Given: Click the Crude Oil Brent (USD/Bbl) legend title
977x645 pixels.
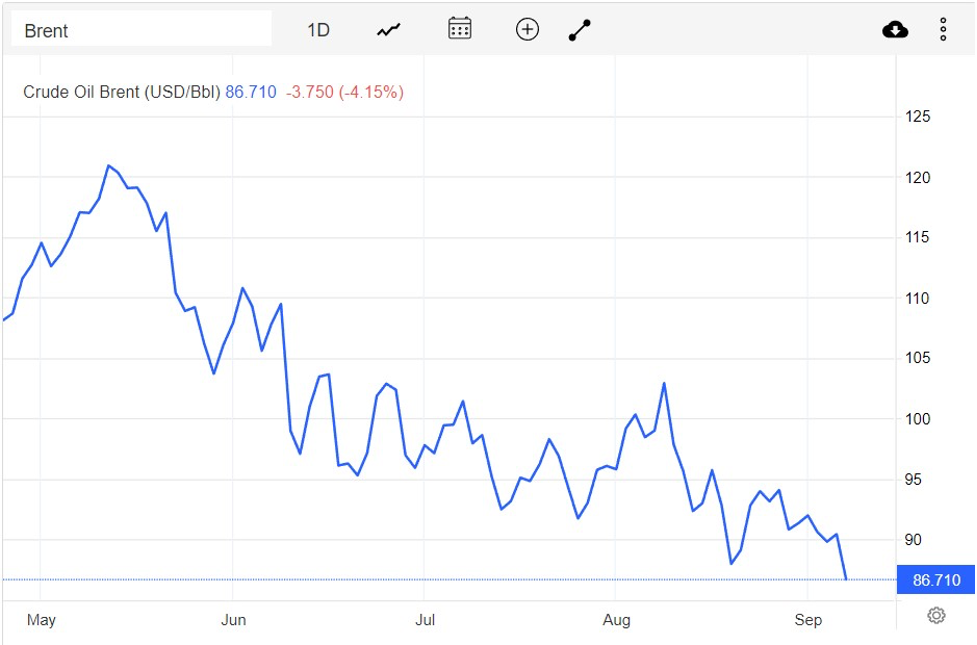Looking at the screenshot, I should [x=121, y=92].
